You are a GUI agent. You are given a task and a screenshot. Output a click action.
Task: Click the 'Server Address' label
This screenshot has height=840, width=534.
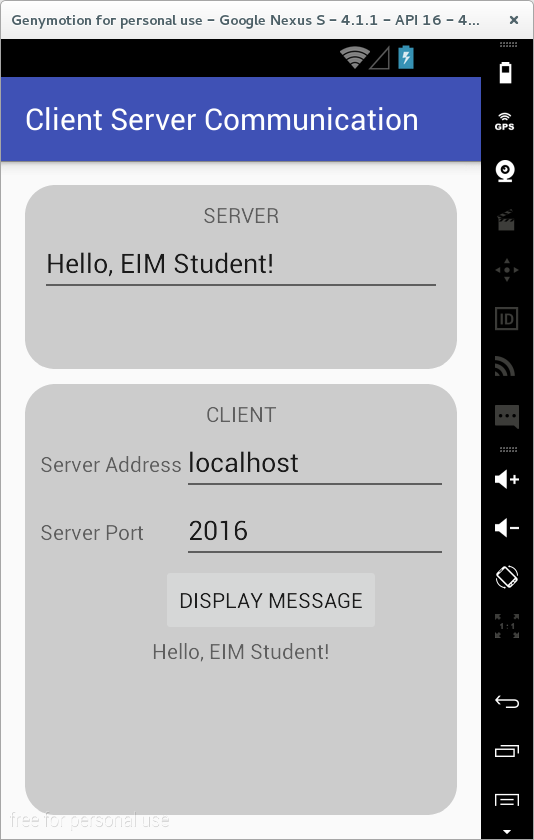111,465
